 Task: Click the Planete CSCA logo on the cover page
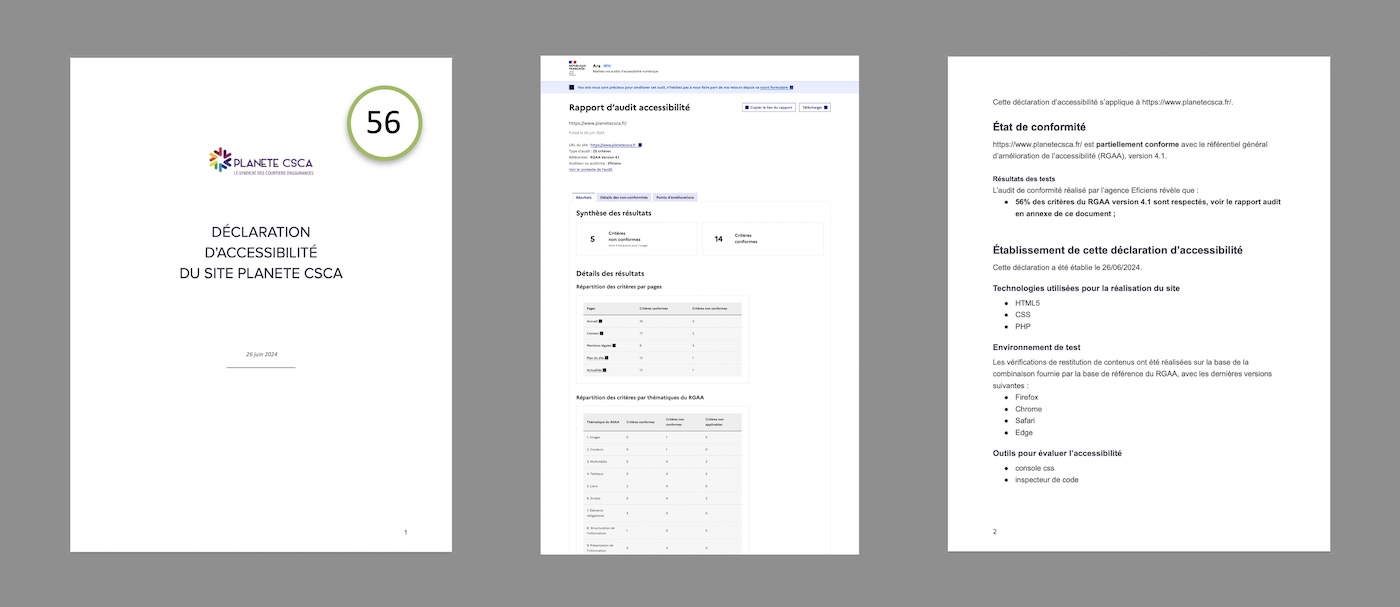tap(262, 160)
